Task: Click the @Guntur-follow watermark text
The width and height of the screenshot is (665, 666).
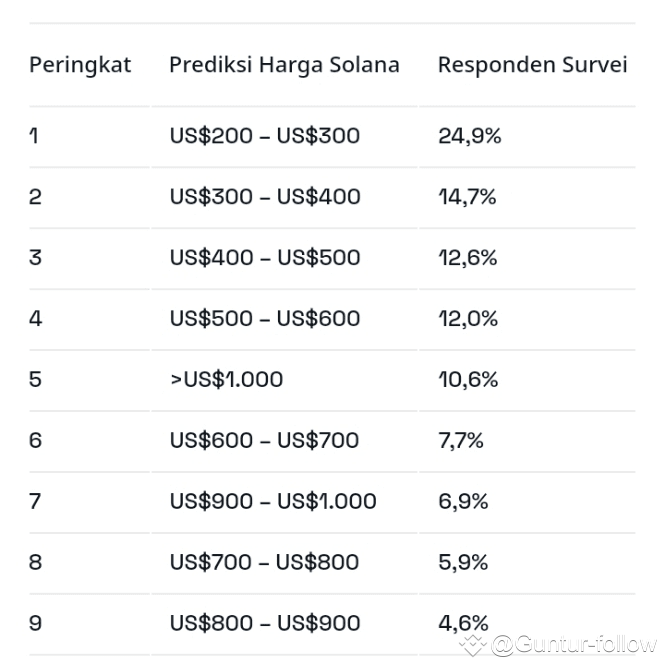Action: click(x=573, y=644)
